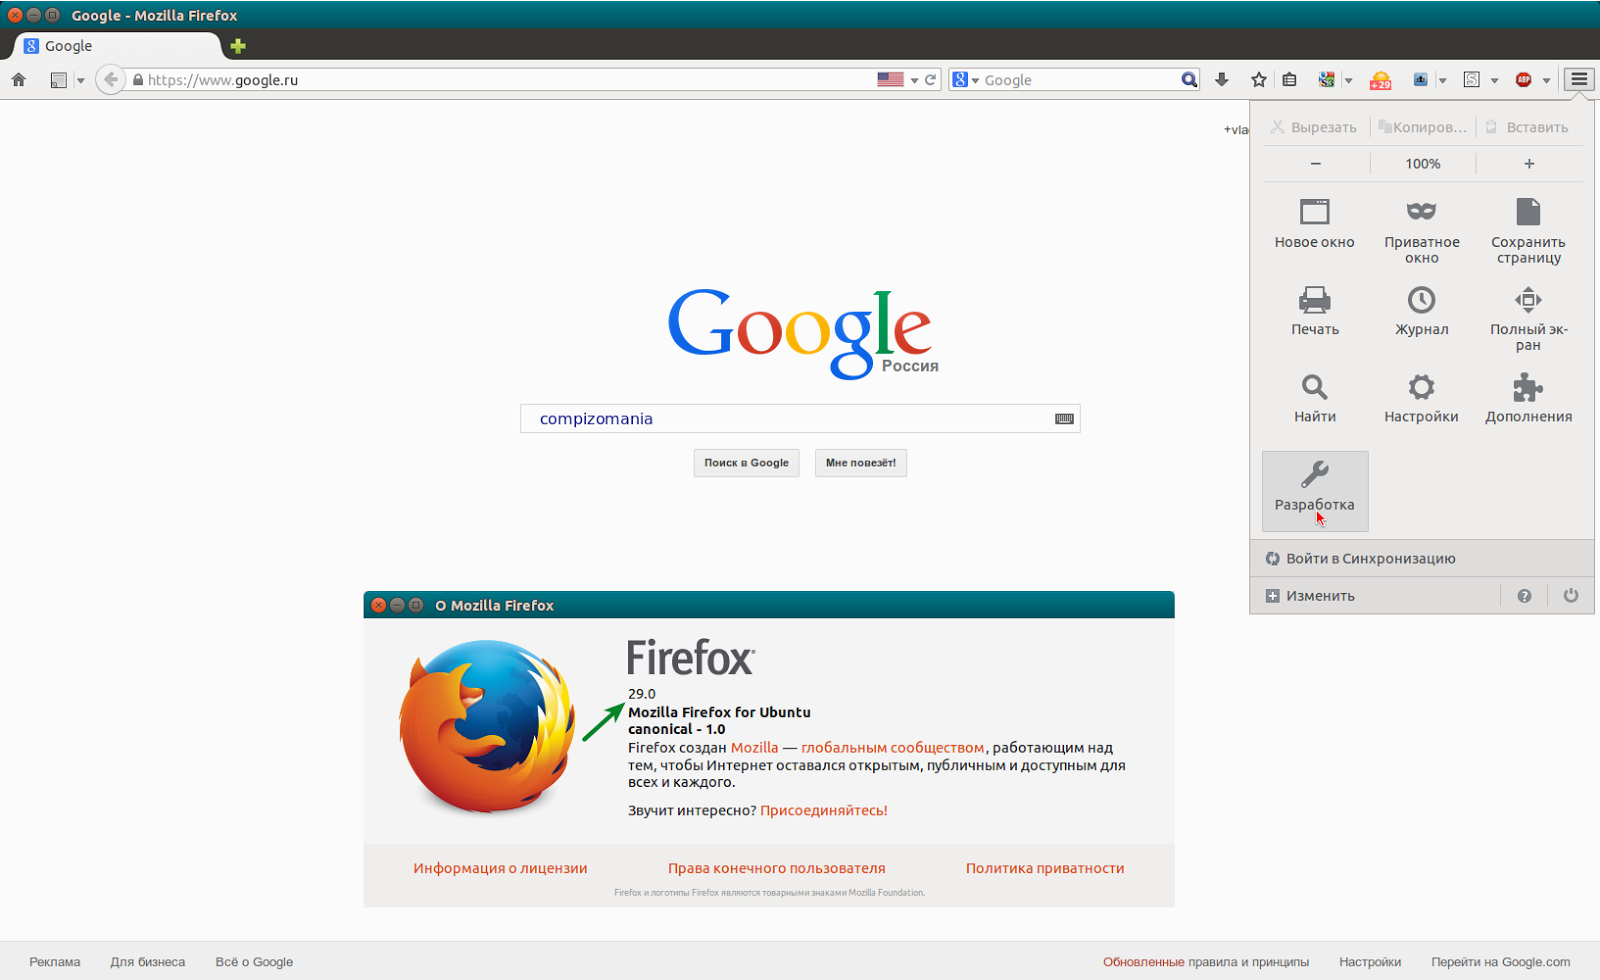Open the on-screen keyboard icon in search field
The image size is (1600, 980).
pos(1064,419)
